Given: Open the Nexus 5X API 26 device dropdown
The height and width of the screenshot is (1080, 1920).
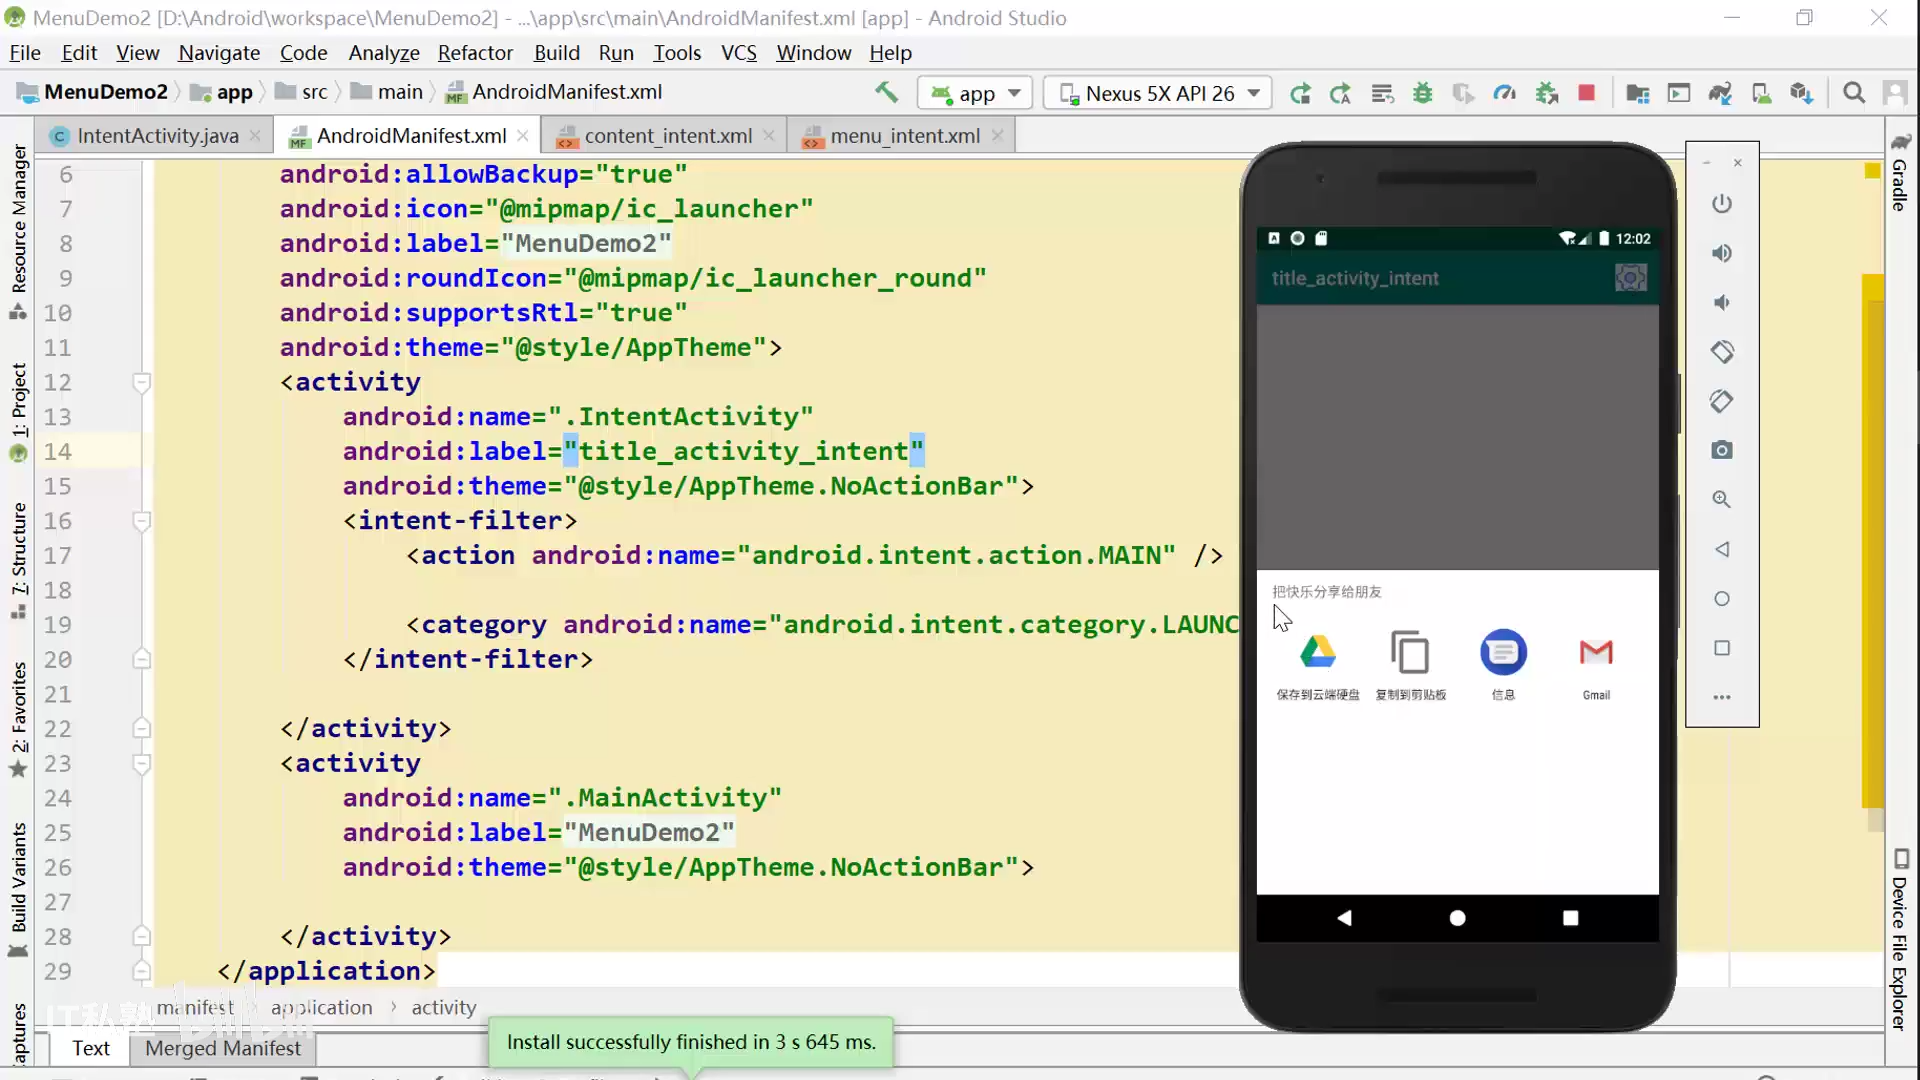Looking at the screenshot, I should tap(1158, 93).
